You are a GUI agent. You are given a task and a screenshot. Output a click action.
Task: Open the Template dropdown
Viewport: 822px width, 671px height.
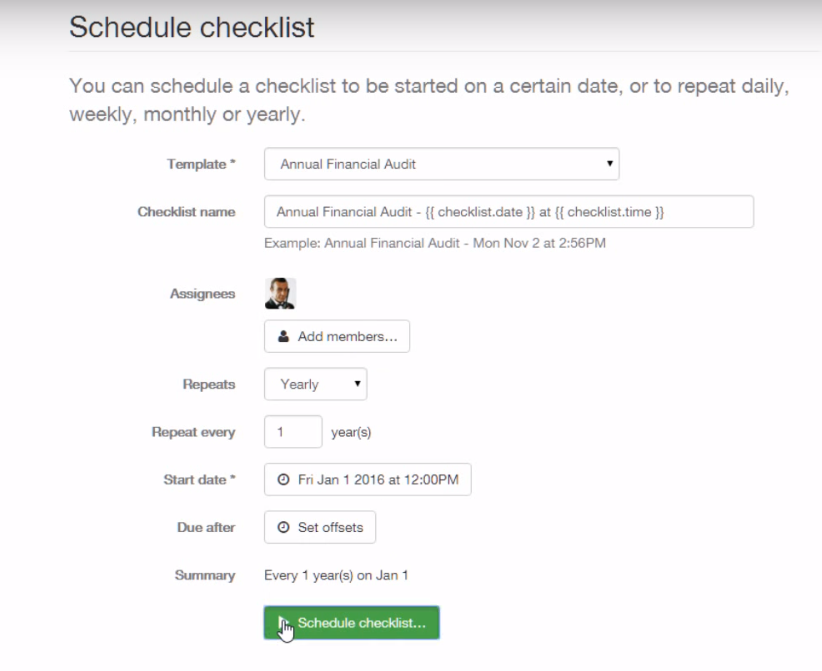(441, 164)
